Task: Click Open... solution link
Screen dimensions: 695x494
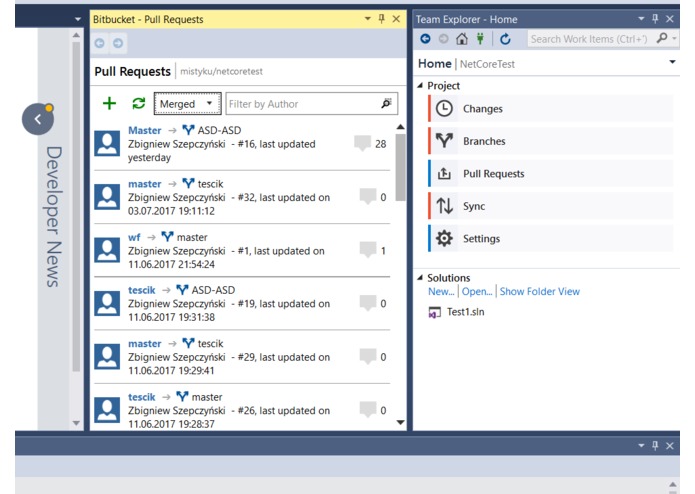Action: tap(477, 292)
